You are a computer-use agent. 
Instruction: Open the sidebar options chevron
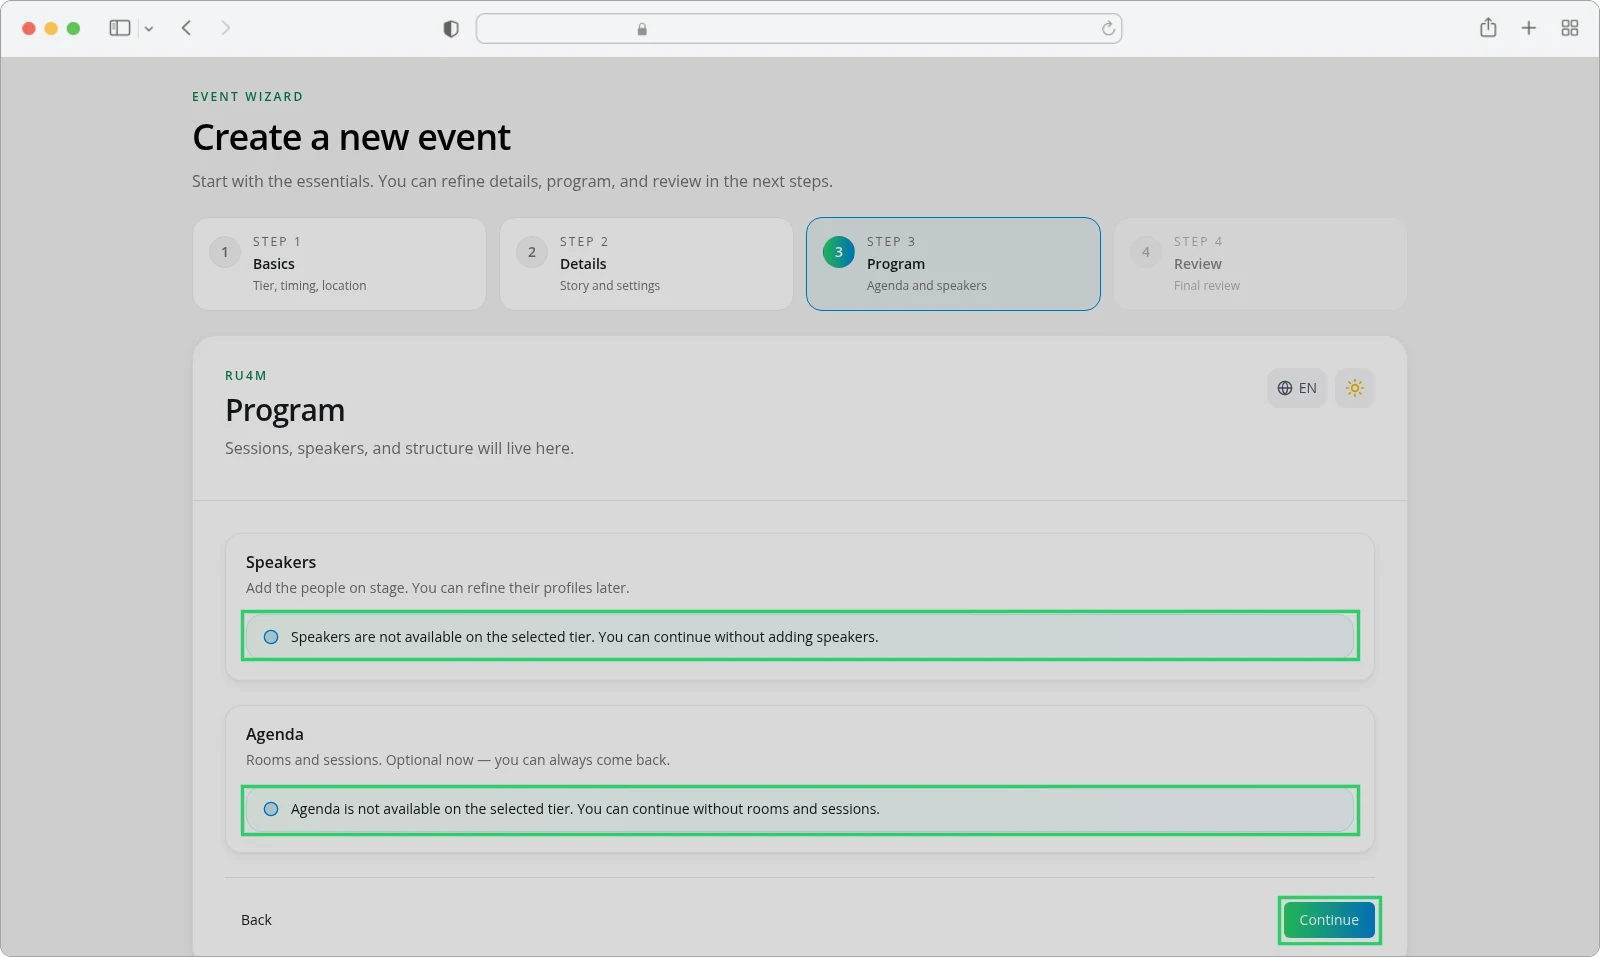click(149, 29)
